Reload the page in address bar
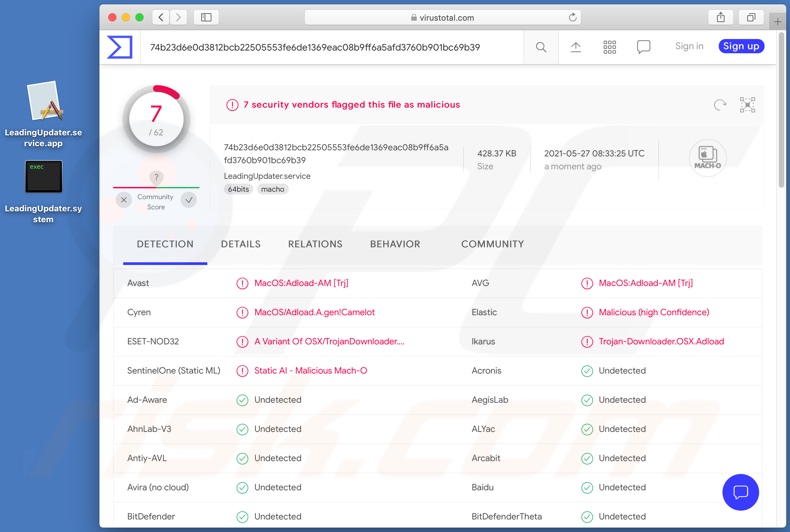The image size is (790, 532). 572,18
